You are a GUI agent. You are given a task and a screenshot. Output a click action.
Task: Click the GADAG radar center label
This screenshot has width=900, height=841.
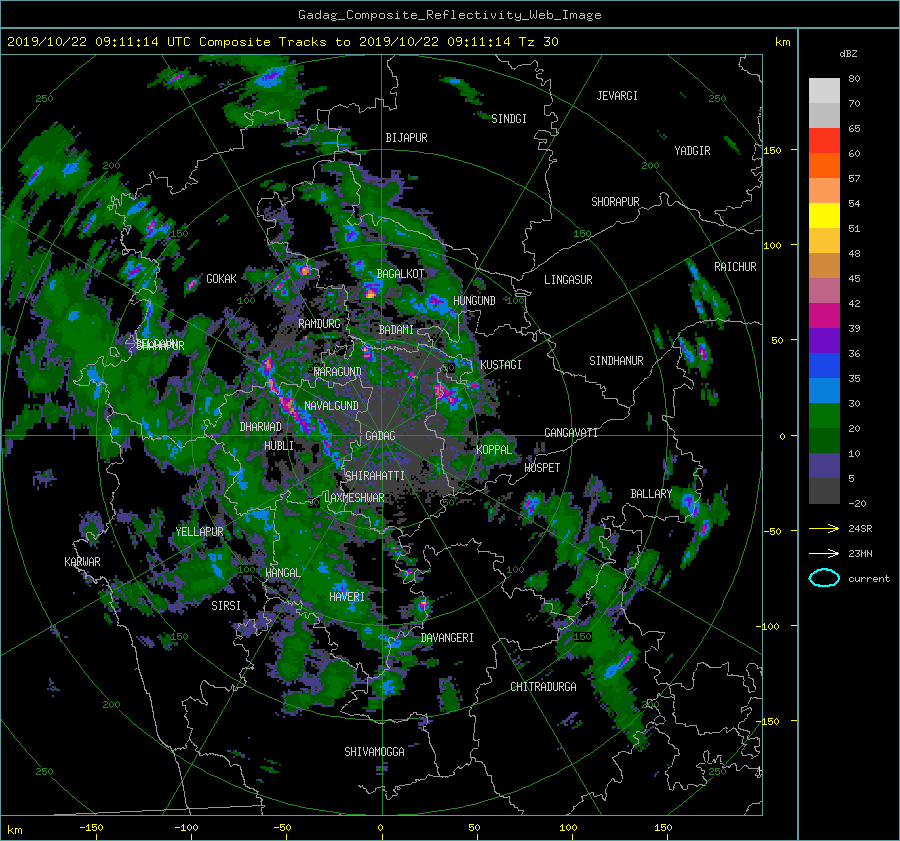pos(380,436)
